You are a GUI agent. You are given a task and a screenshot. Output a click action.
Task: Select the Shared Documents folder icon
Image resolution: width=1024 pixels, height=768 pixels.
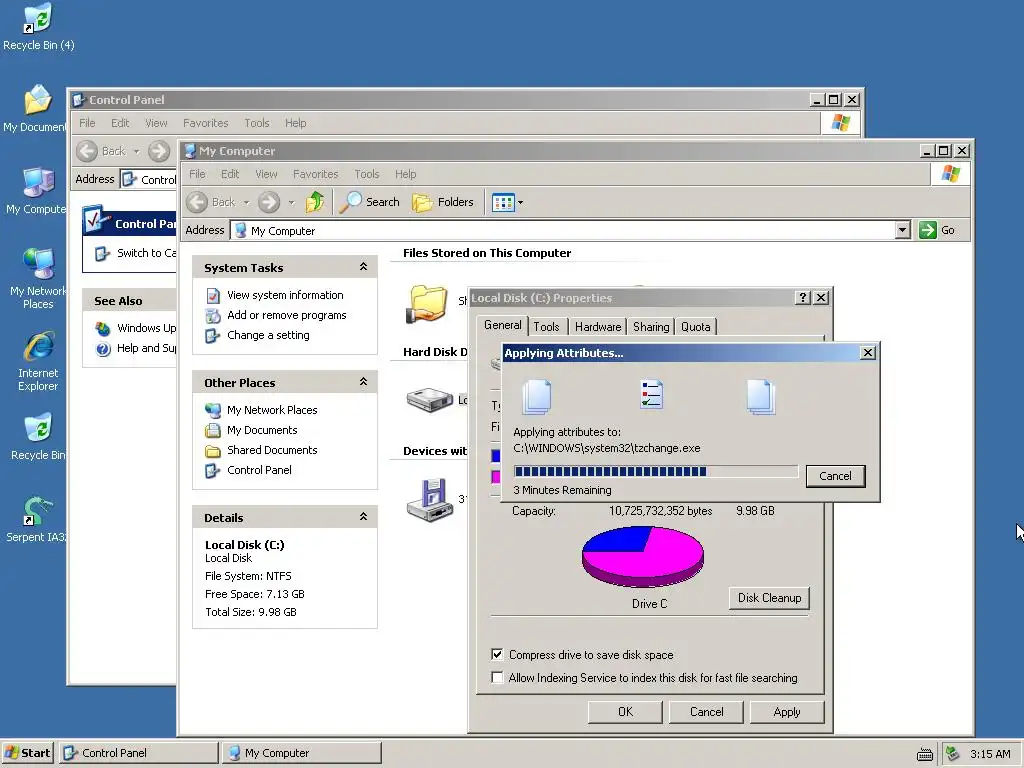(427, 304)
